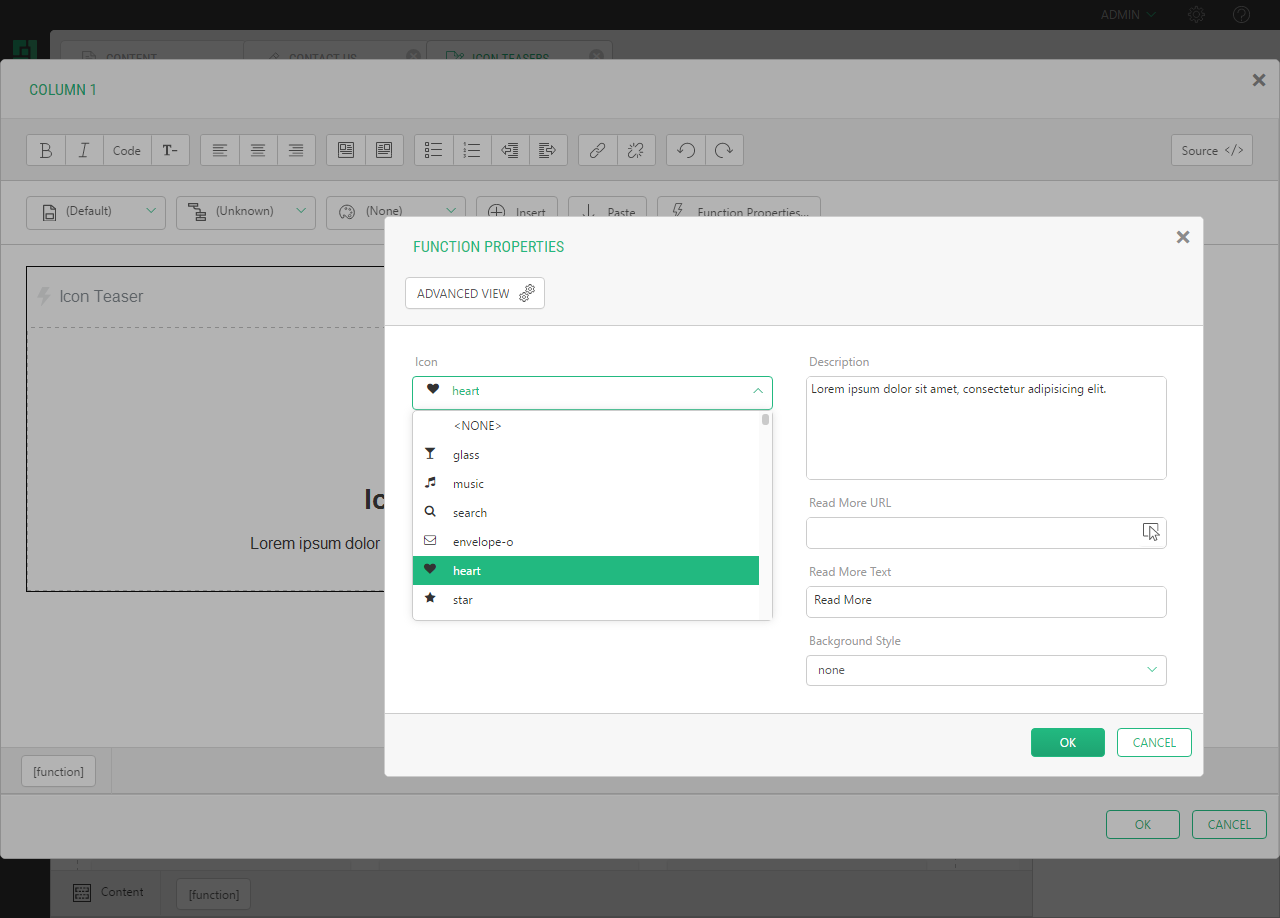The height and width of the screenshot is (918, 1280).
Task: Expand the Background Style dropdown
Action: pyautogui.click(x=986, y=670)
